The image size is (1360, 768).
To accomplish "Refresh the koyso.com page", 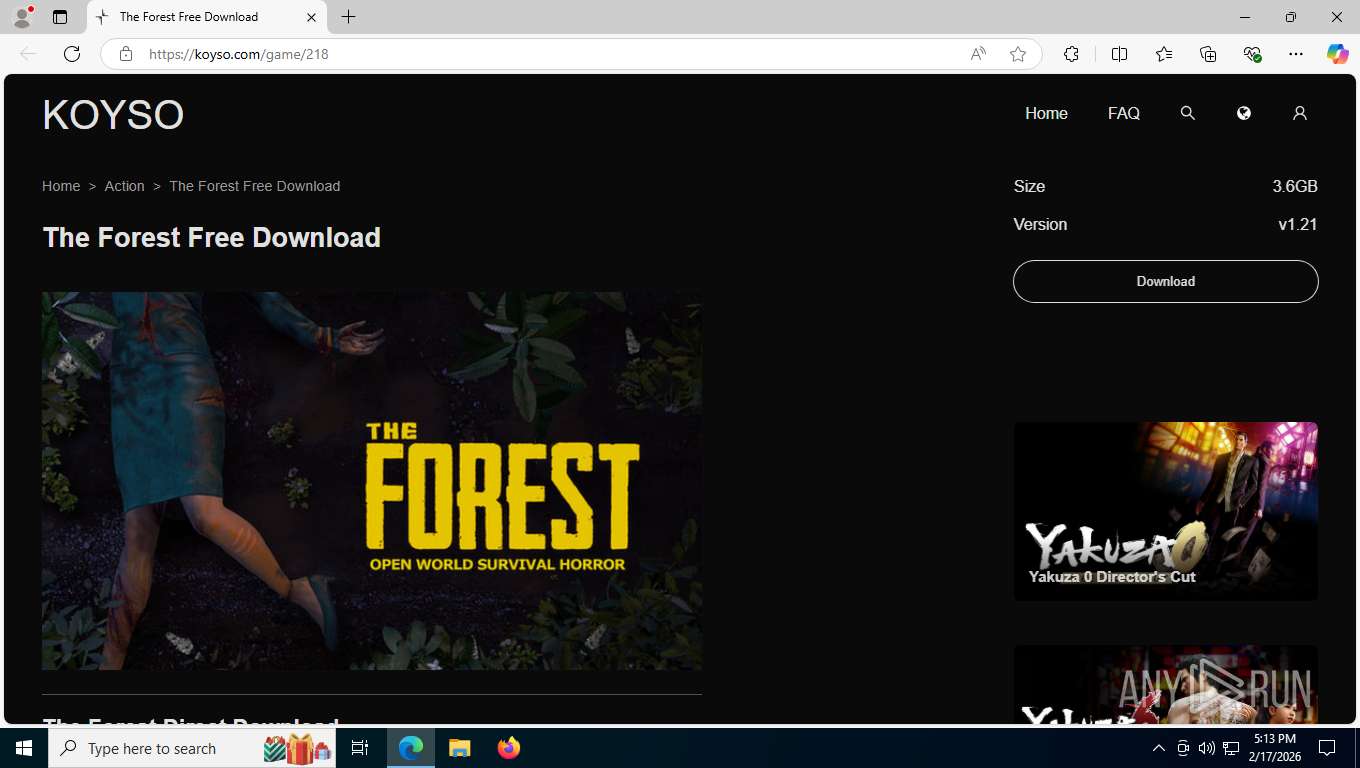I will pyautogui.click(x=72, y=54).
